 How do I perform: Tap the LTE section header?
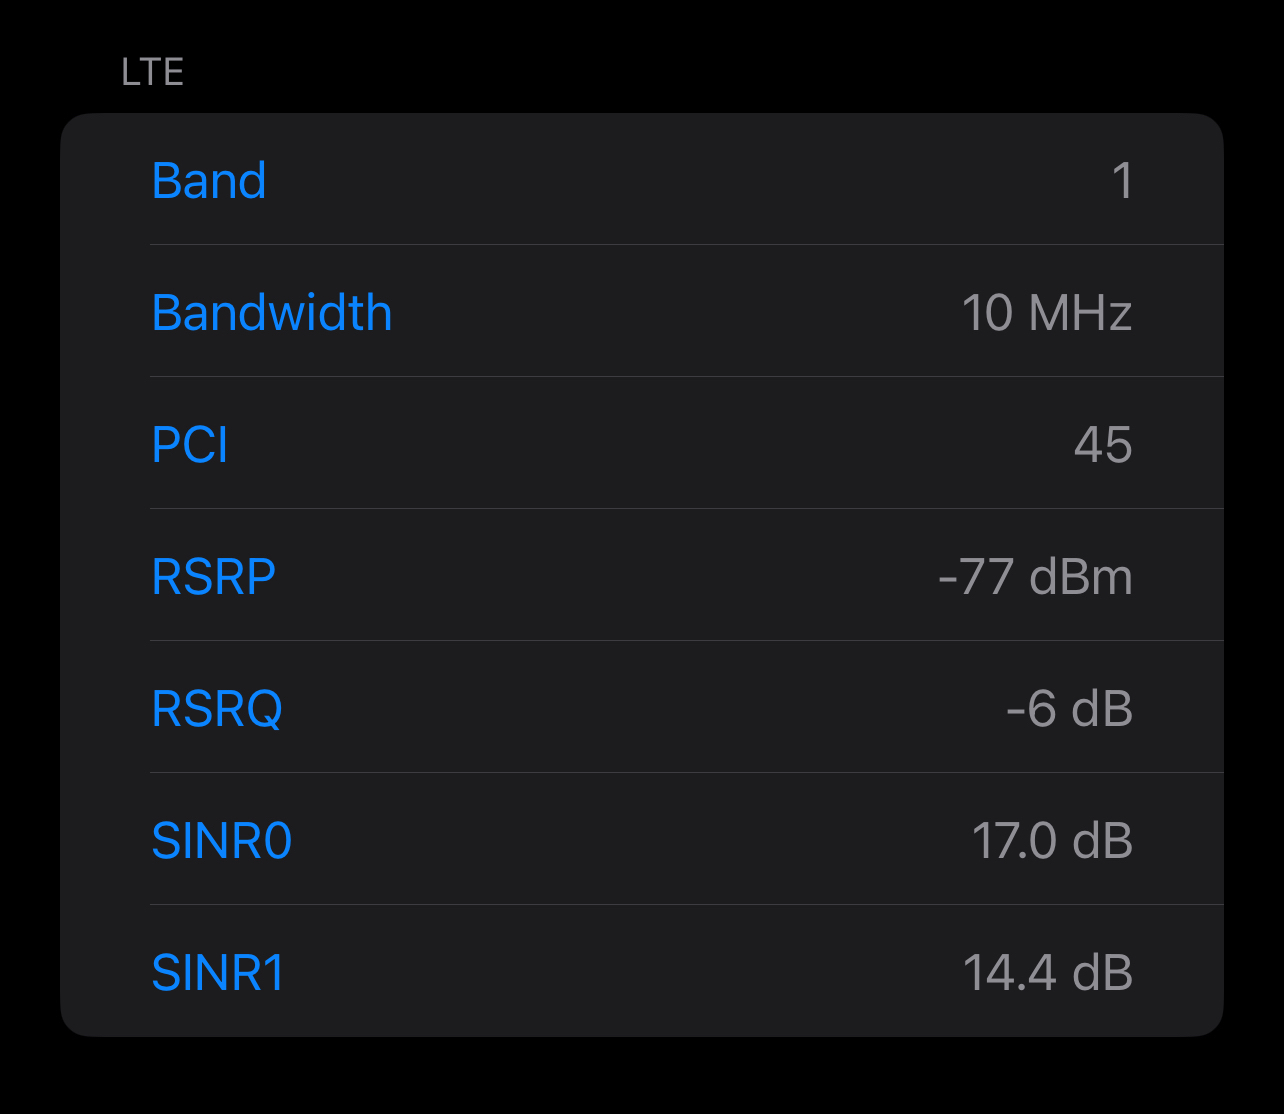(153, 72)
